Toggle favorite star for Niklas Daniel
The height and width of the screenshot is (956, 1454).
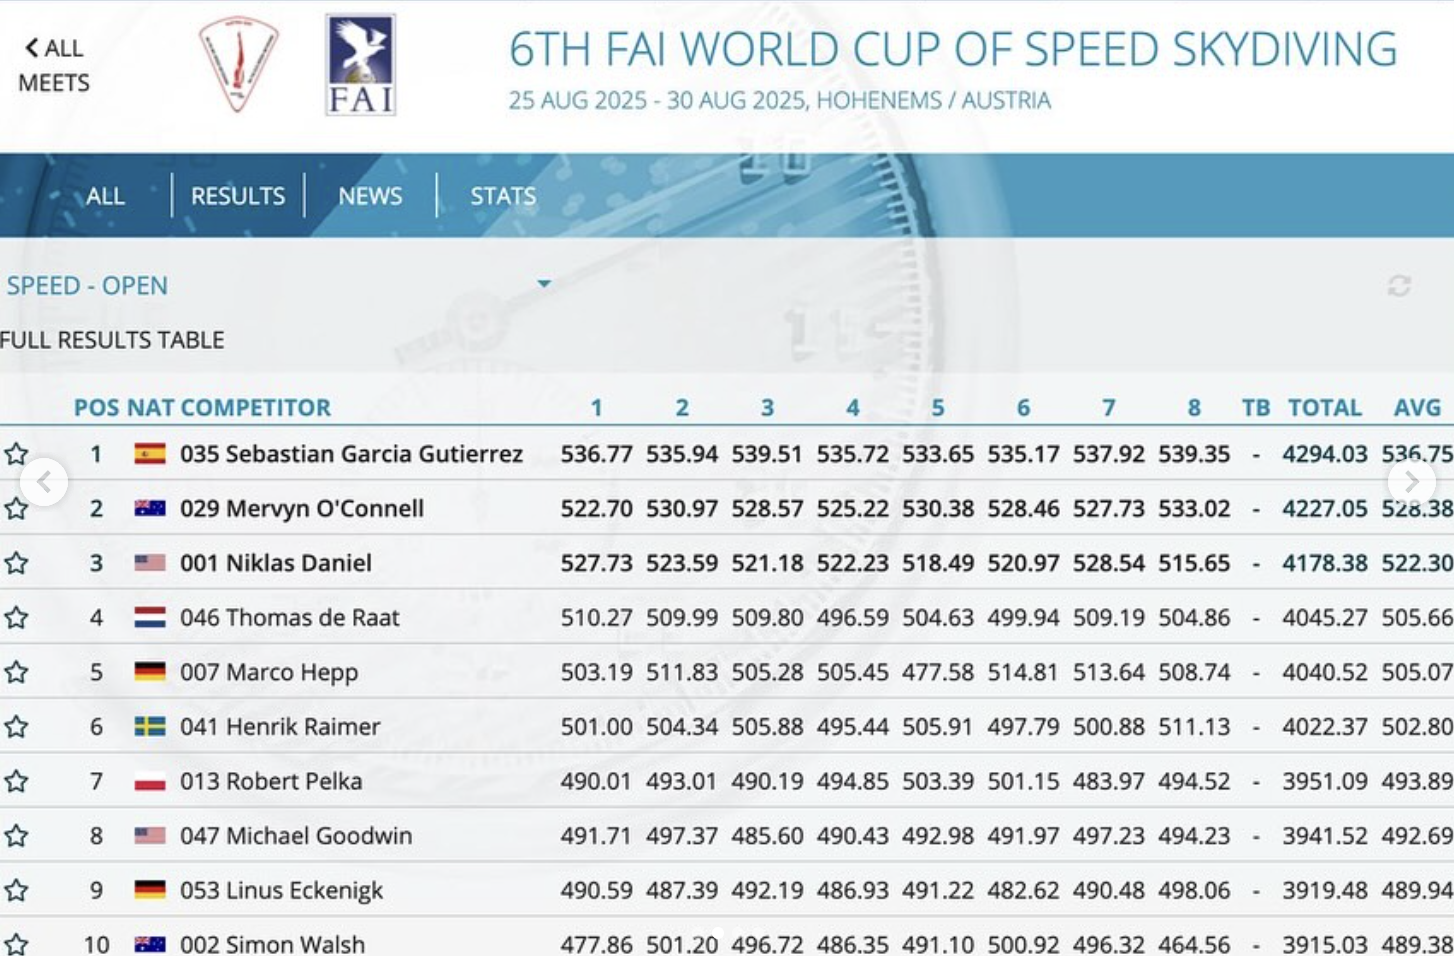tap(16, 563)
